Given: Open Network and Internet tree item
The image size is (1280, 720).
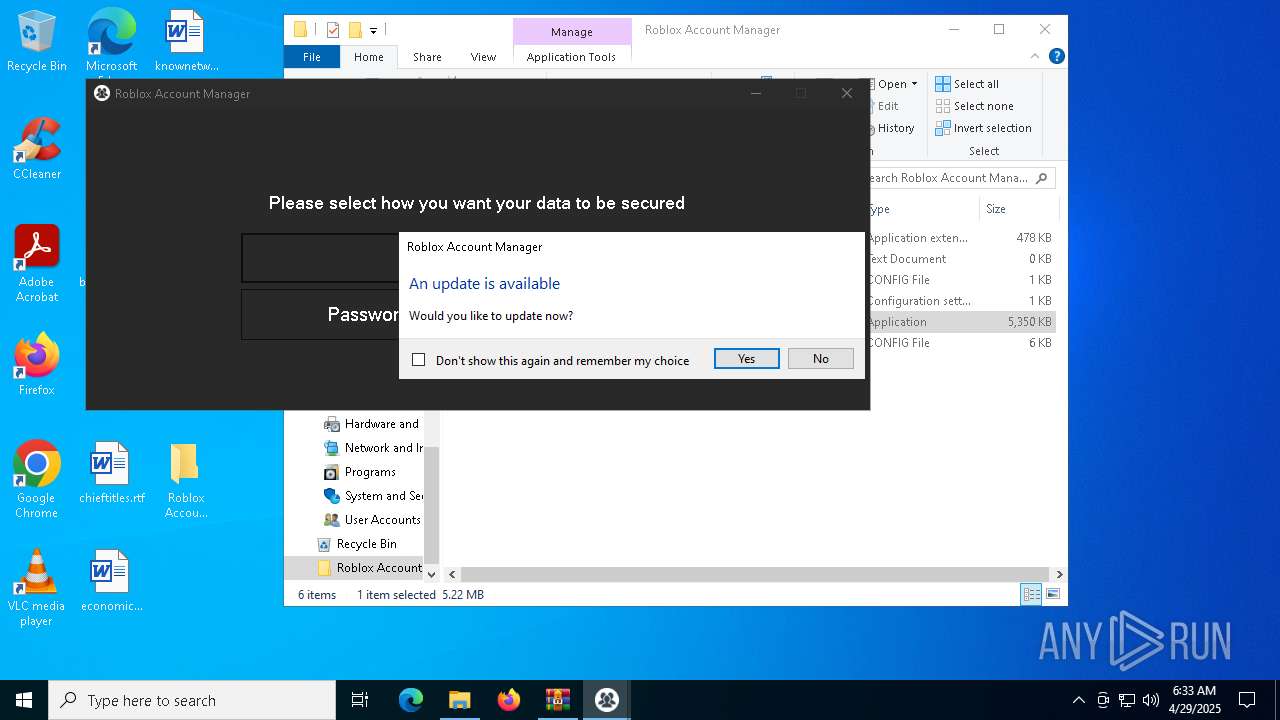Looking at the screenshot, I should pos(373,448).
